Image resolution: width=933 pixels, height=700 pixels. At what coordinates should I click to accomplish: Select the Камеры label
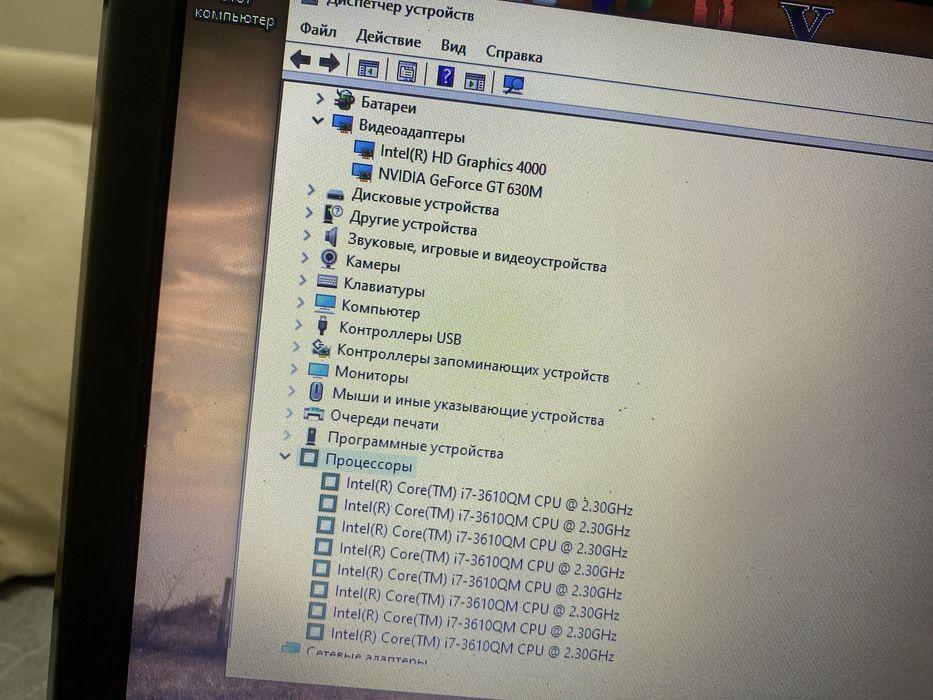[372, 262]
